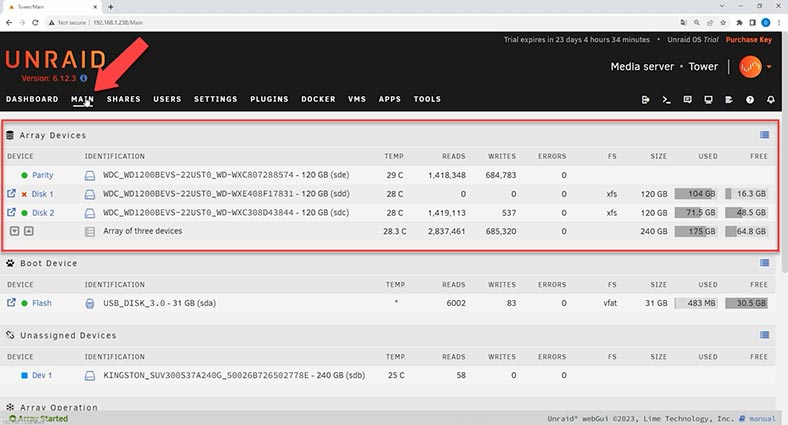This screenshot has width=788, height=425.
Task: Click Disk 2 green status indicator
Action: point(24,213)
